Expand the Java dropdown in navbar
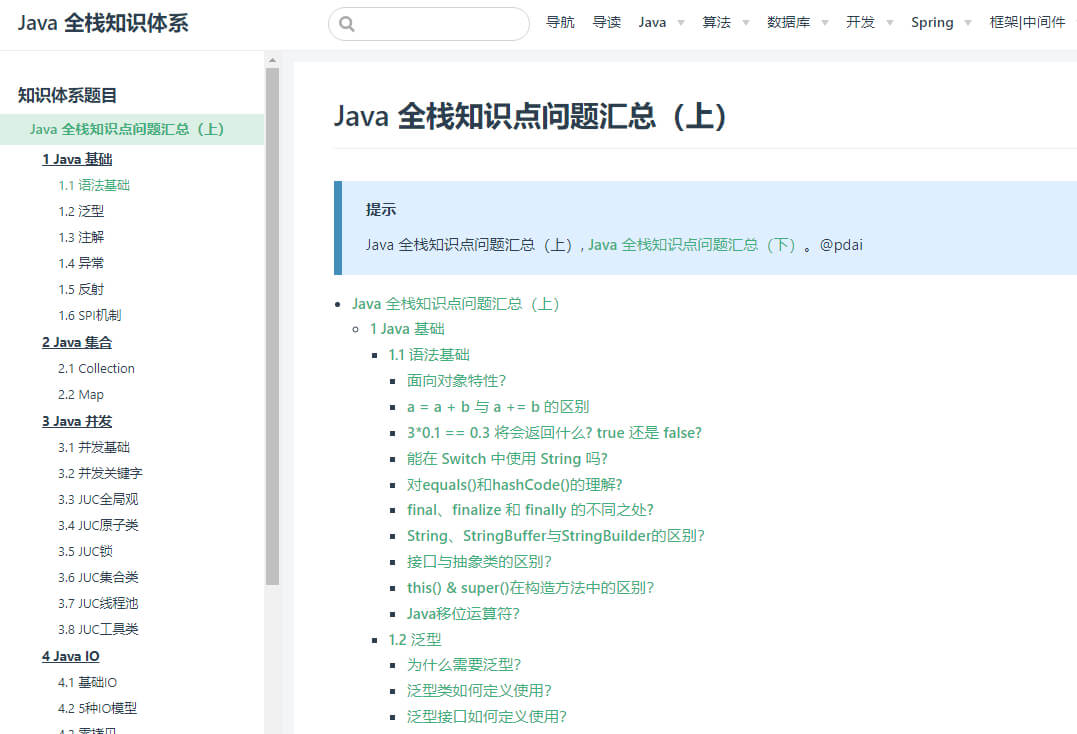The width and height of the screenshot is (1077, 734). click(661, 22)
